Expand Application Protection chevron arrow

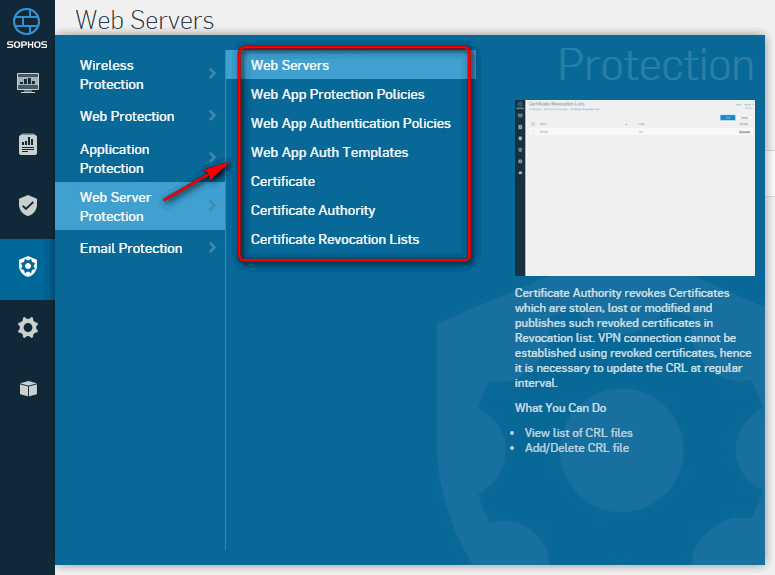(x=213, y=157)
